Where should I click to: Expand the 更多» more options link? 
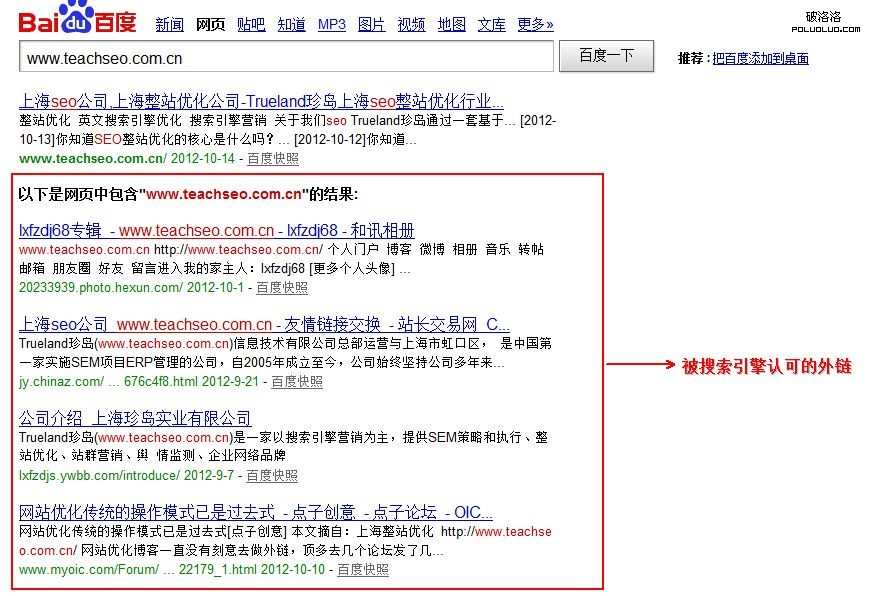(x=535, y=25)
